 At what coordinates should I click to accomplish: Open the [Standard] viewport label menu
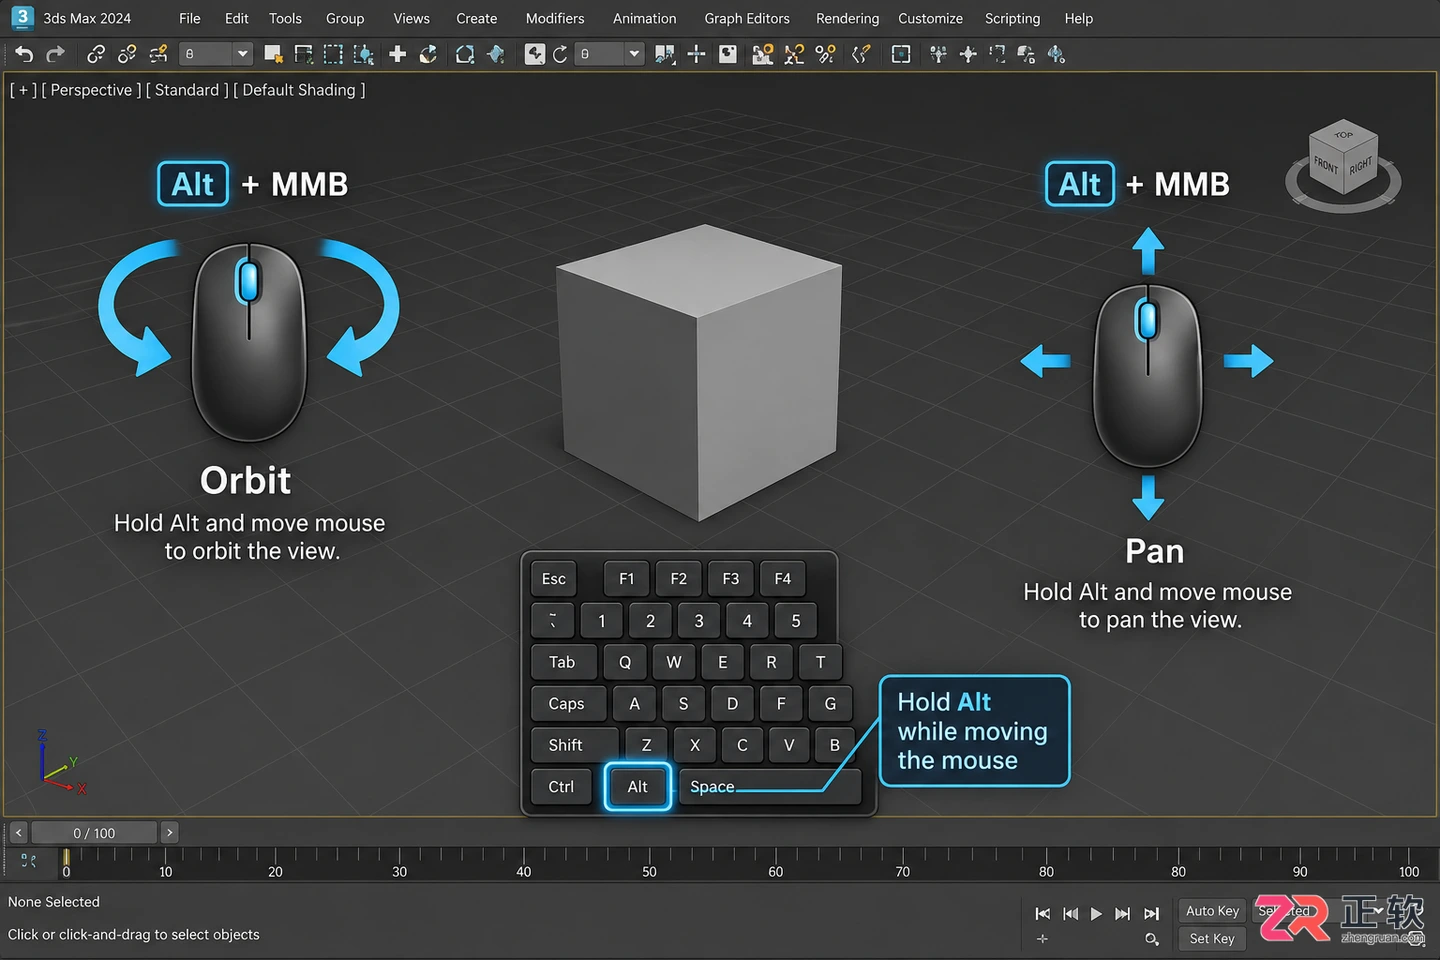187,90
